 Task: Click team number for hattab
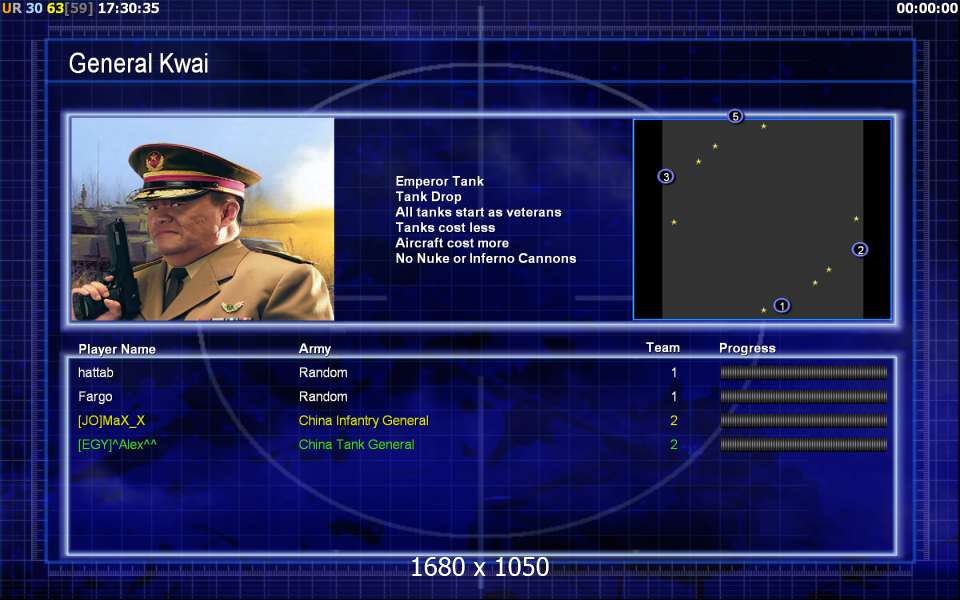point(673,372)
